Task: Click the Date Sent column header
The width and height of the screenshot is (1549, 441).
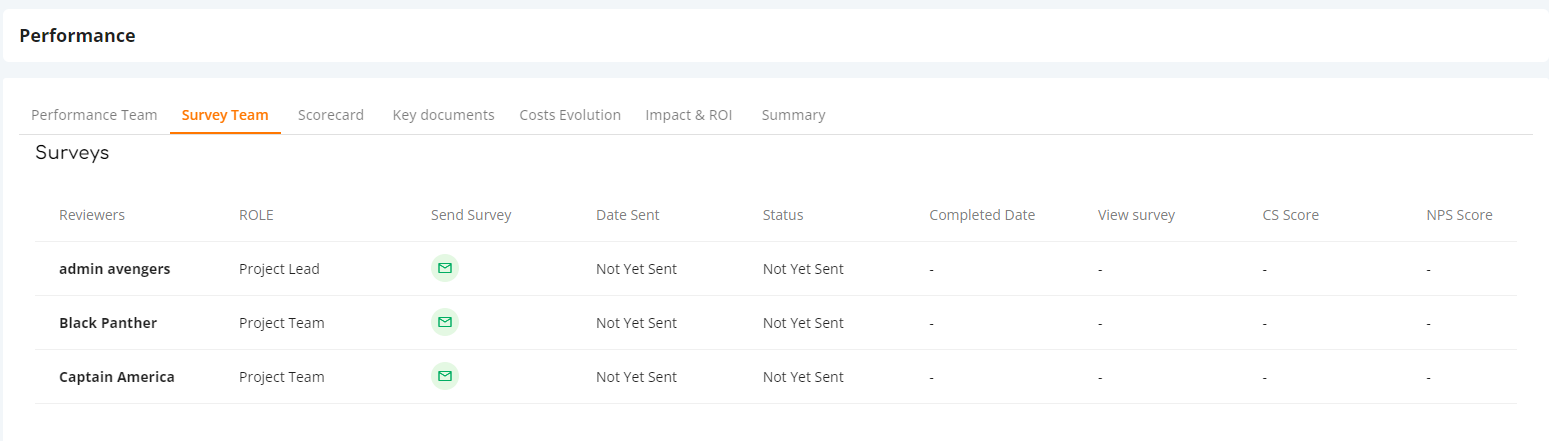Action: point(628,215)
